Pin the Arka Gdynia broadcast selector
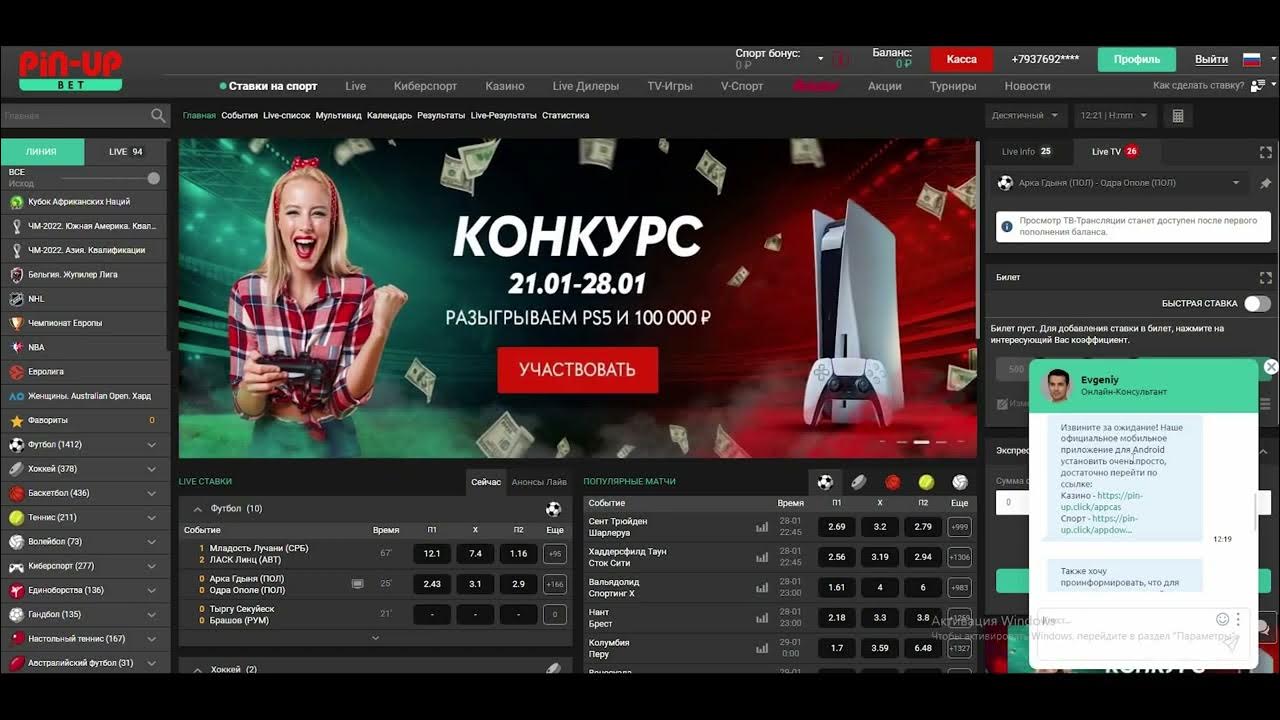1280x720 pixels. [1265, 184]
